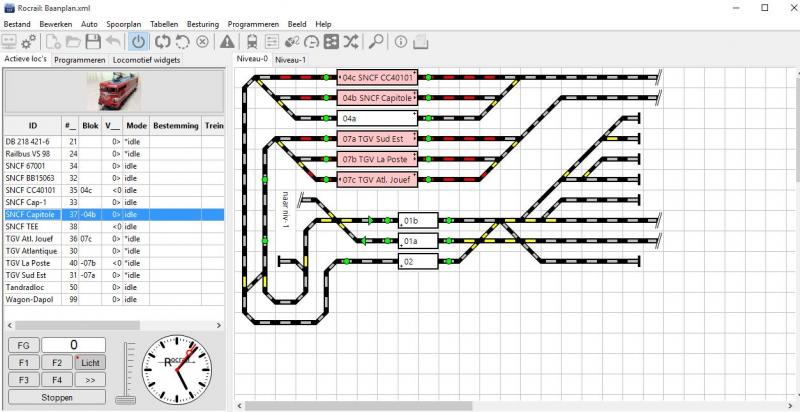The image size is (800, 412).
Task: Open Rocrail properties gears icon
Action: click(x=28, y=42)
